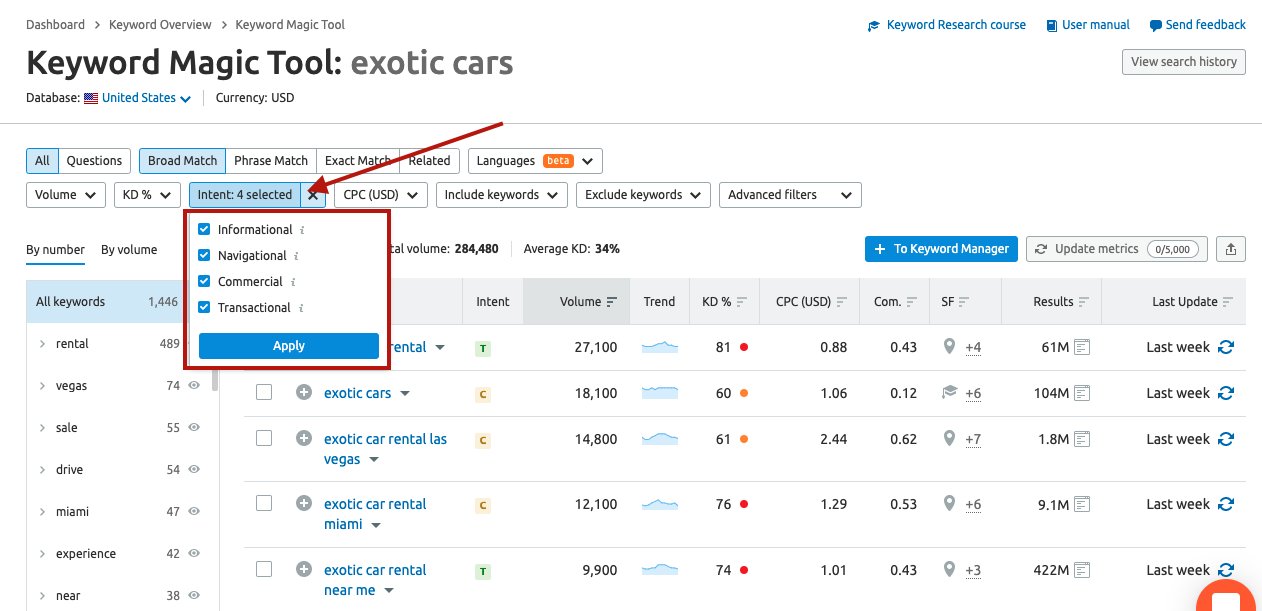Open the CPC (USD) filter dropdown
Viewport: 1262px width, 611px height.
(381, 195)
